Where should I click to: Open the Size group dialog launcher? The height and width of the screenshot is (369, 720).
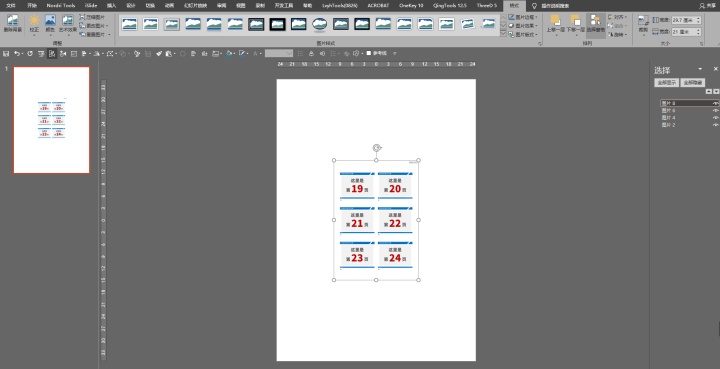[x=702, y=44]
